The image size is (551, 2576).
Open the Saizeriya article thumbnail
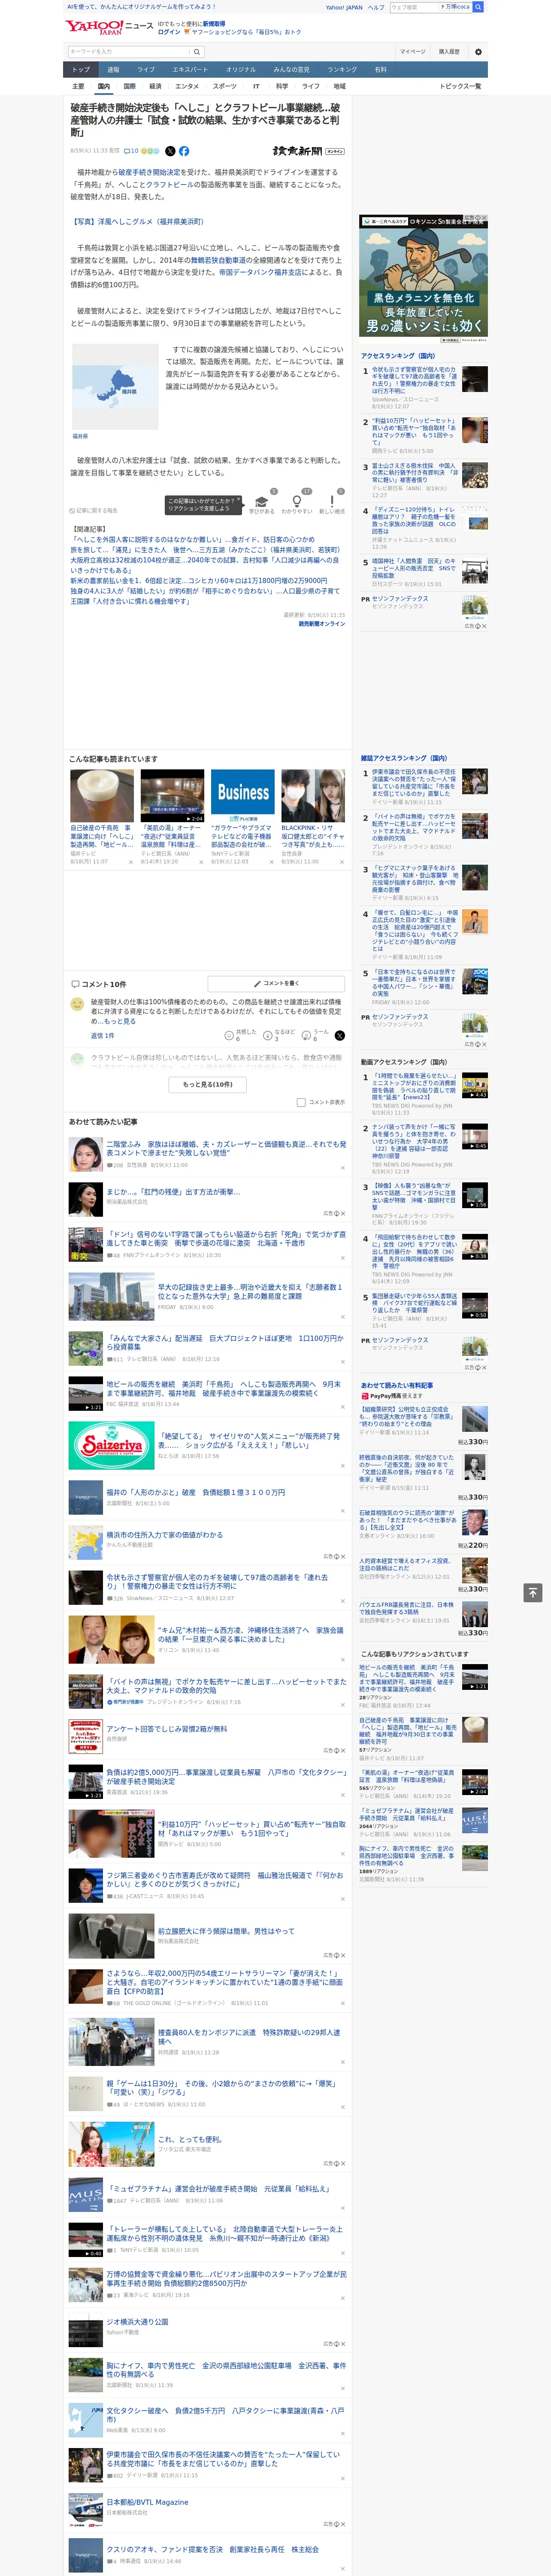pyautogui.click(x=111, y=1445)
